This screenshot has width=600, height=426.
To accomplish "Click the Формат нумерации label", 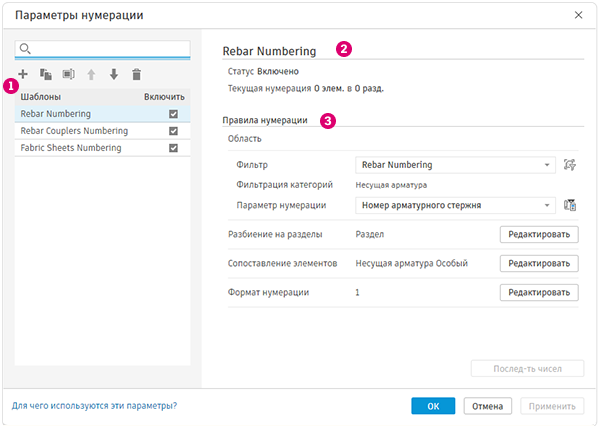I will [268, 292].
